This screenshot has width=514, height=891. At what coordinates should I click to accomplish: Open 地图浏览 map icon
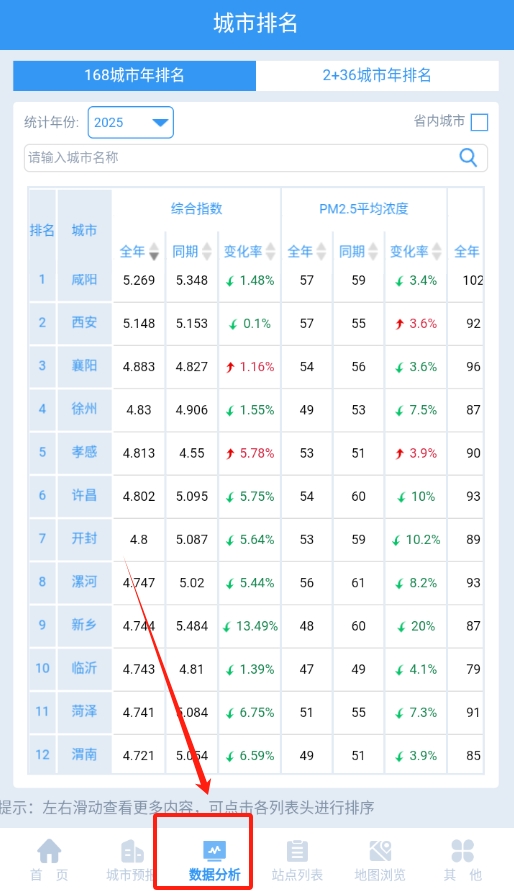pyautogui.click(x=380, y=851)
